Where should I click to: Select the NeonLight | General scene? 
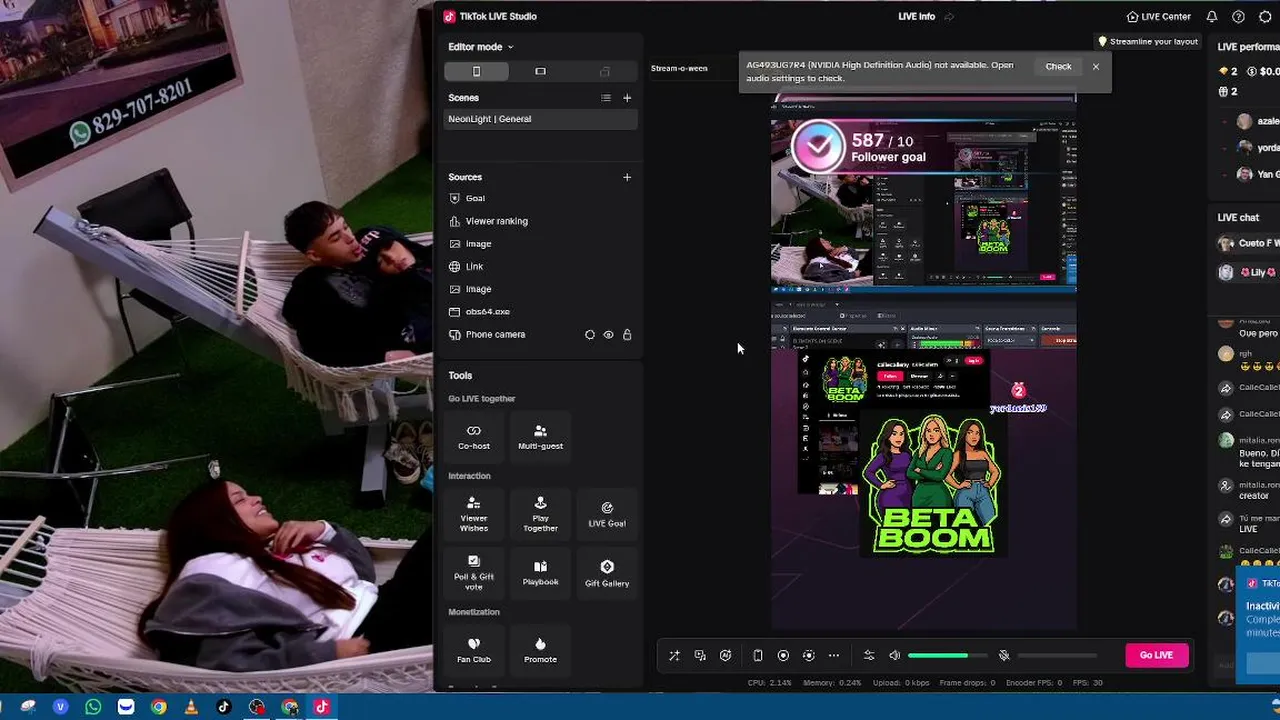[541, 119]
